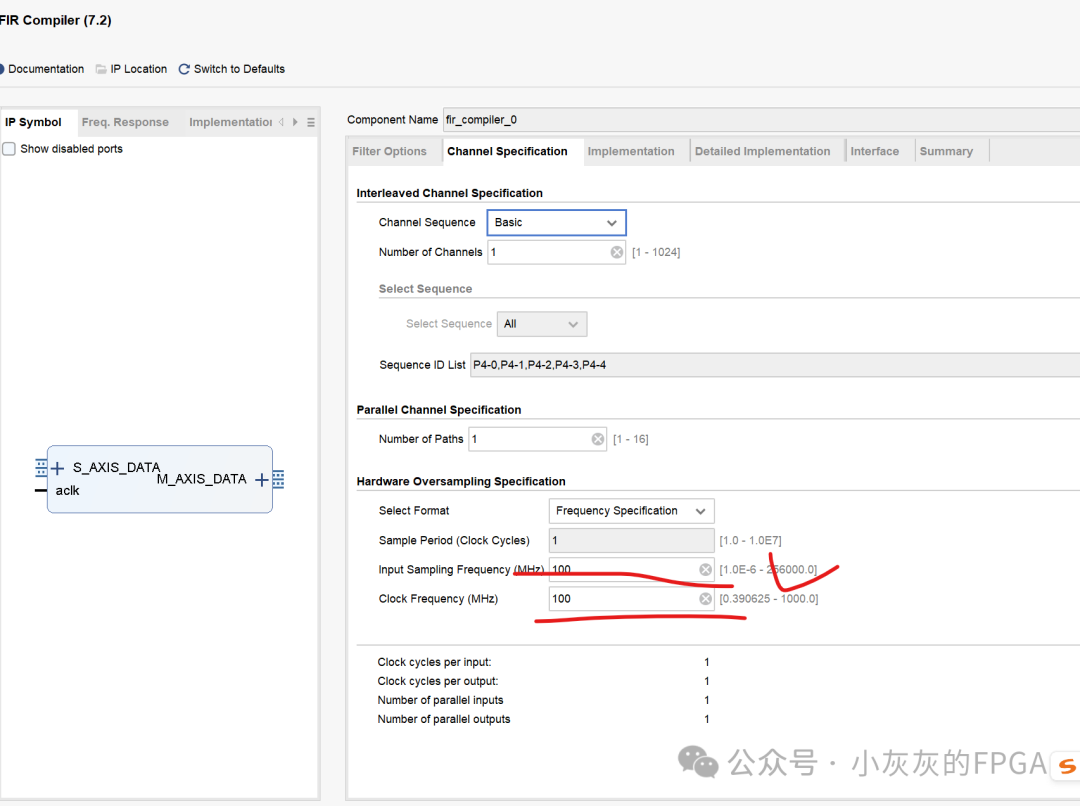Click the Documentation info icon

coord(1,69)
